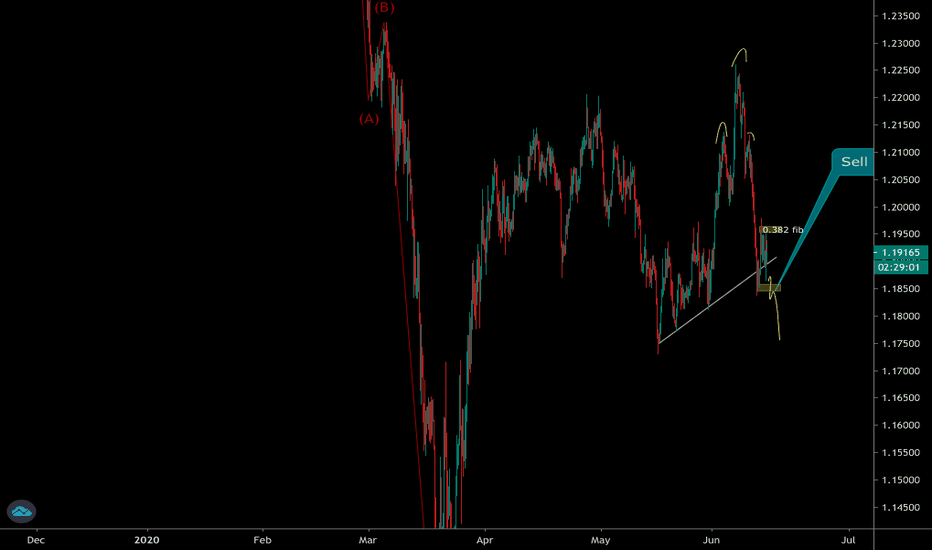Select the yellow arc above the June peak
Image resolution: width=932 pixels, height=550 pixels.
739,56
